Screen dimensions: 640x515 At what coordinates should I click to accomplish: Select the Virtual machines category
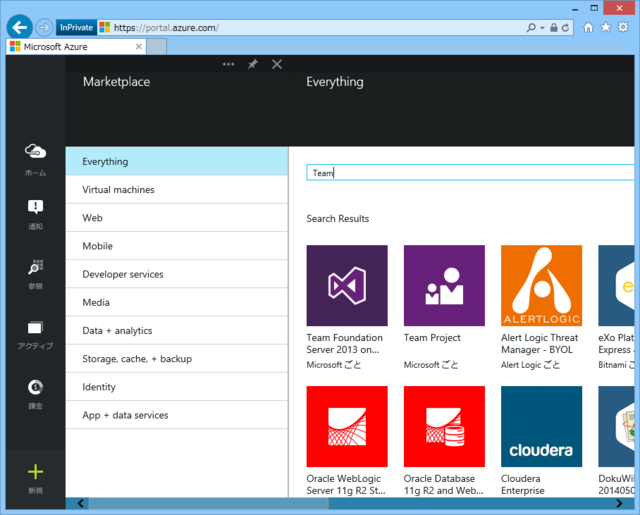tap(177, 190)
